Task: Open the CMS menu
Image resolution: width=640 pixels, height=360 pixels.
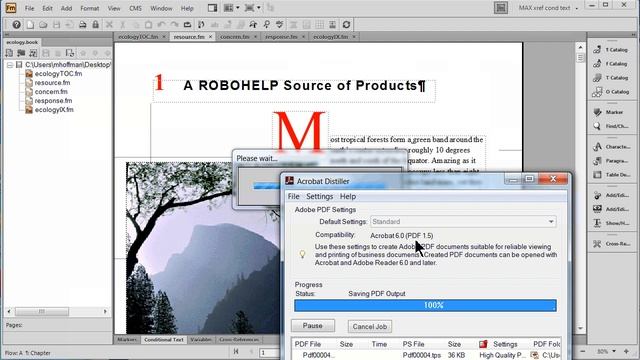Action: 136,8
